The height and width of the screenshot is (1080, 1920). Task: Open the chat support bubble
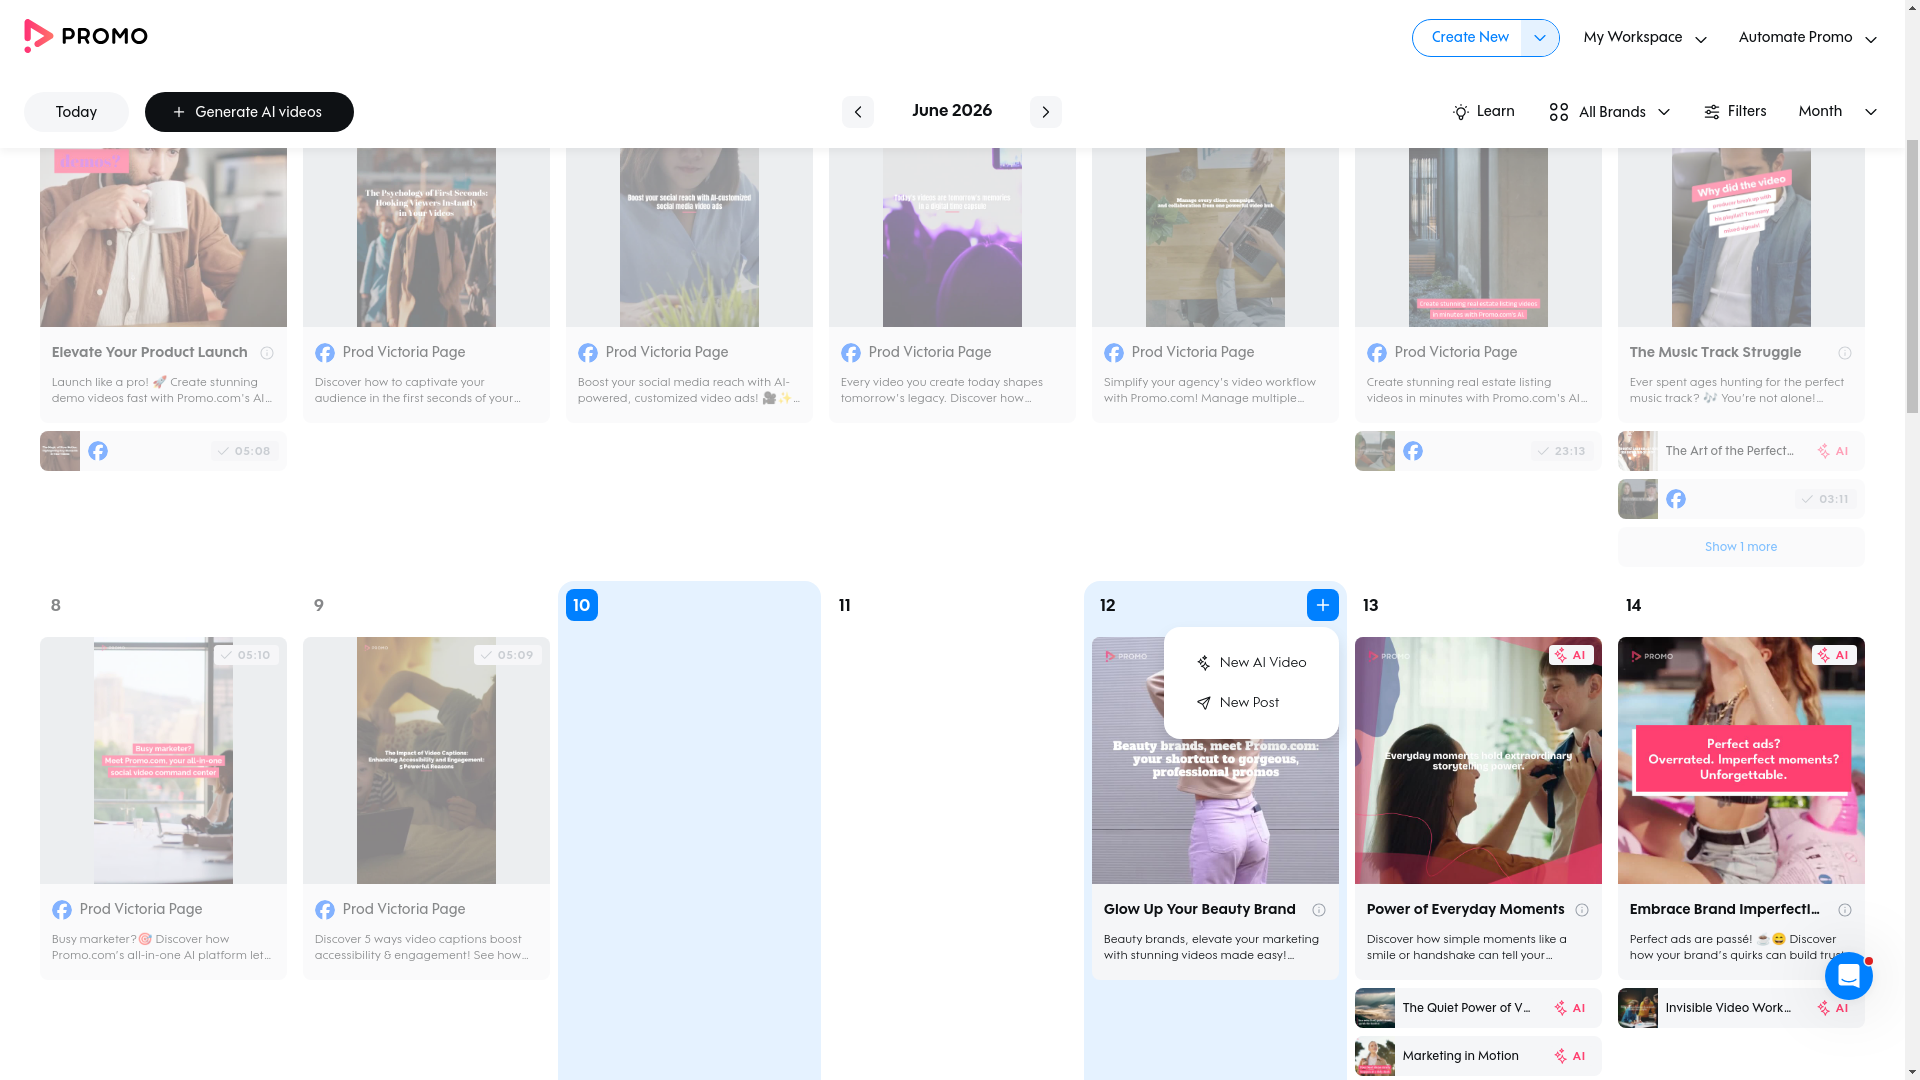1848,976
